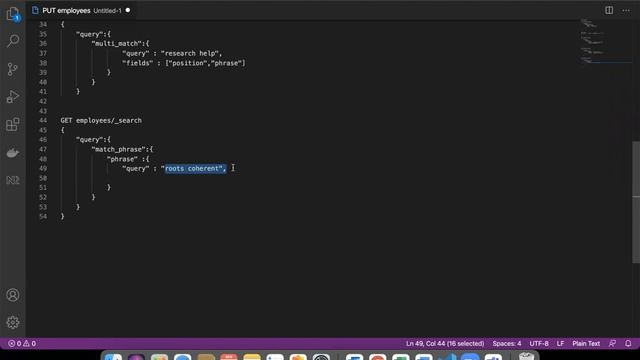Open the Search view
Viewport: 640px width, 360px height.
13,41
